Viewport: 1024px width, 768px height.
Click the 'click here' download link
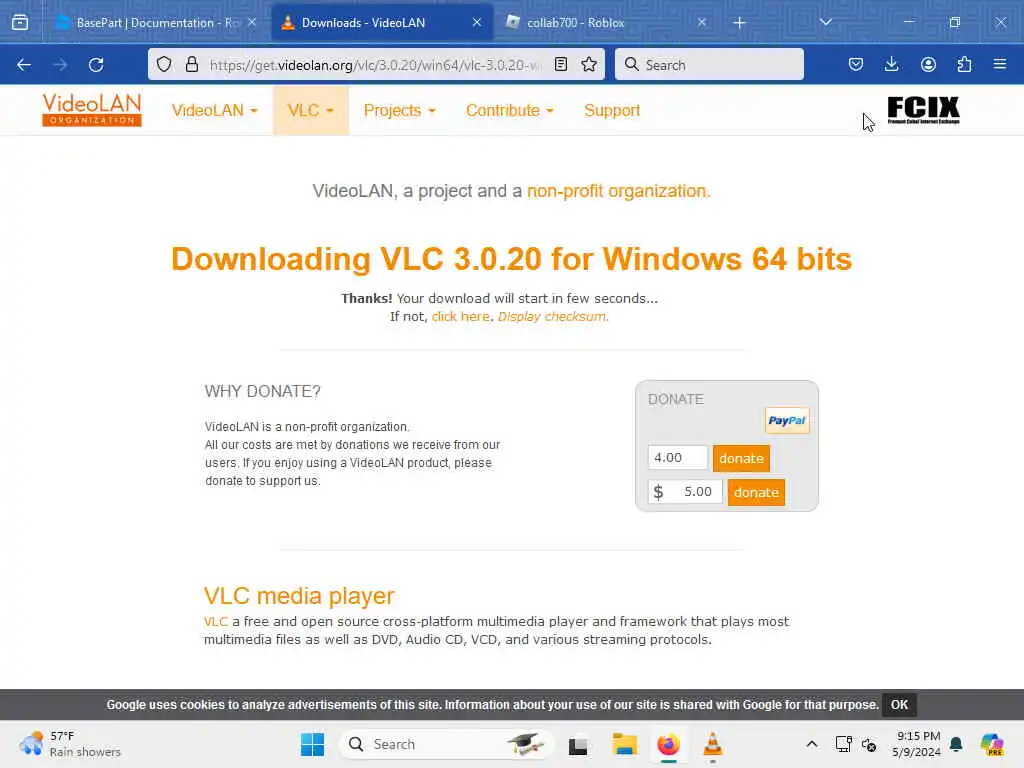pyautogui.click(x=460, y=317)
